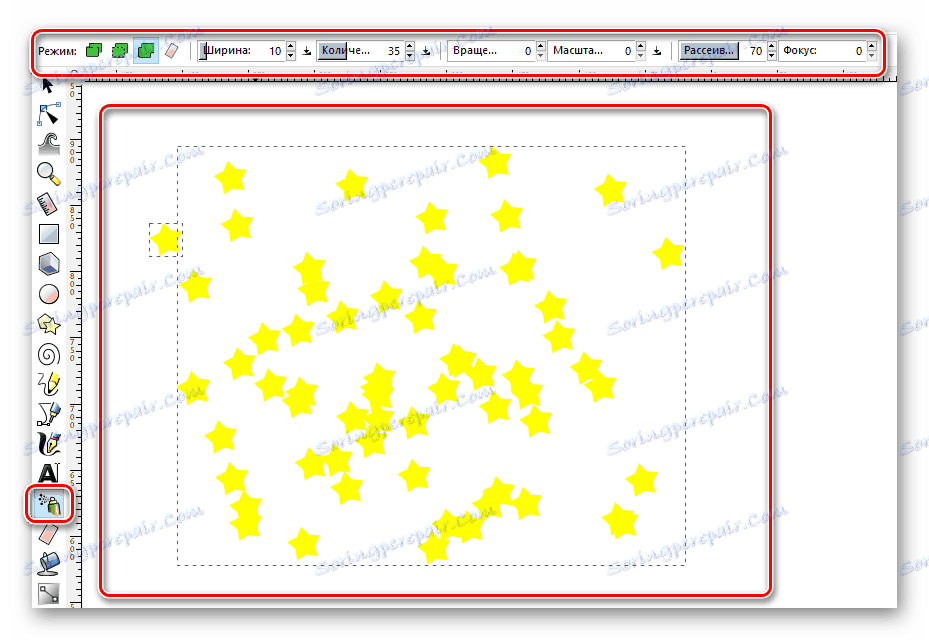Select the Rectangle tool
This screenshot has width=929, height=640.
(x=49, y=233)
